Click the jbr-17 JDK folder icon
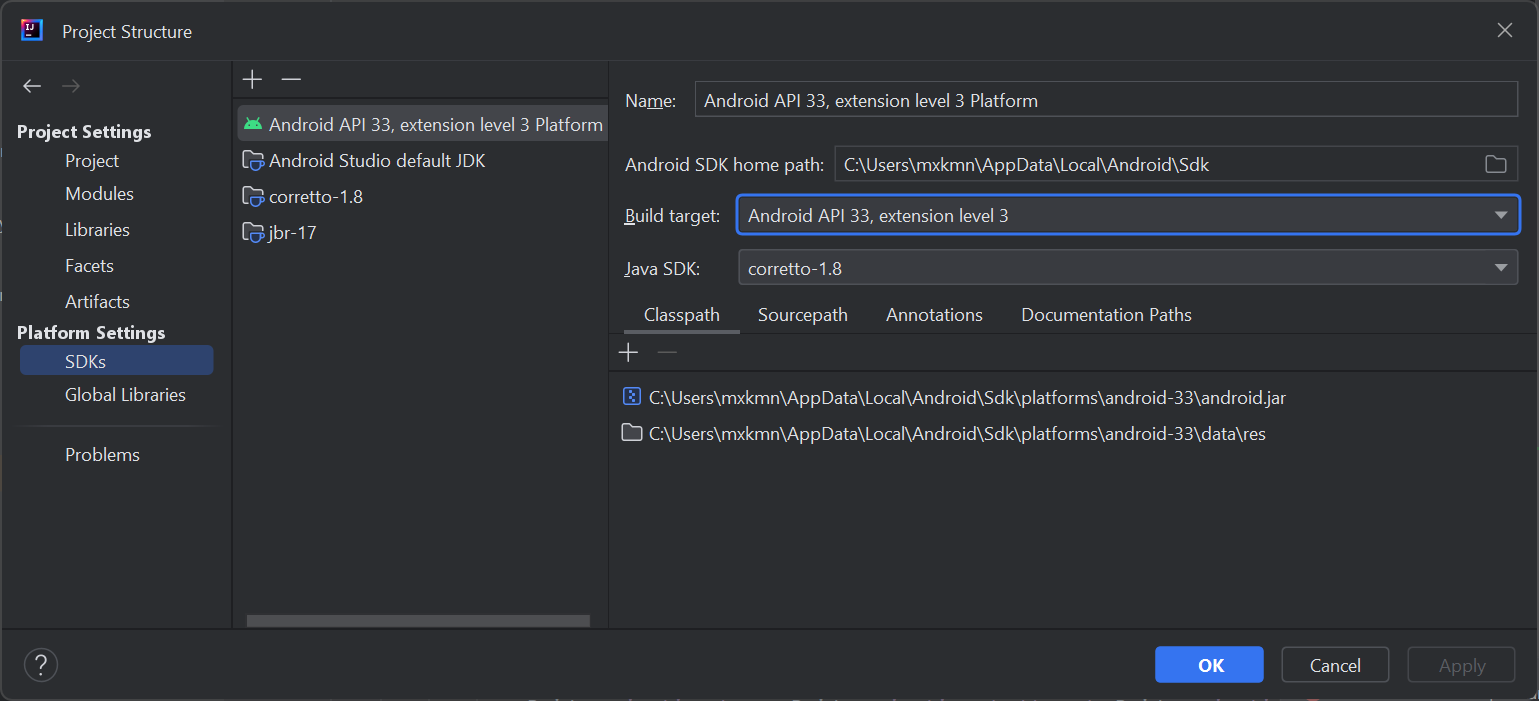Viewport: 1539px width, 701px height. tap(253, 232)
